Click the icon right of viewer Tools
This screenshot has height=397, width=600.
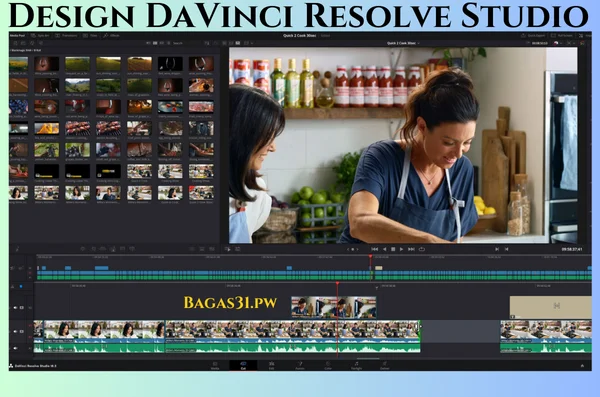pyautogui.click(x=238, y=249)
